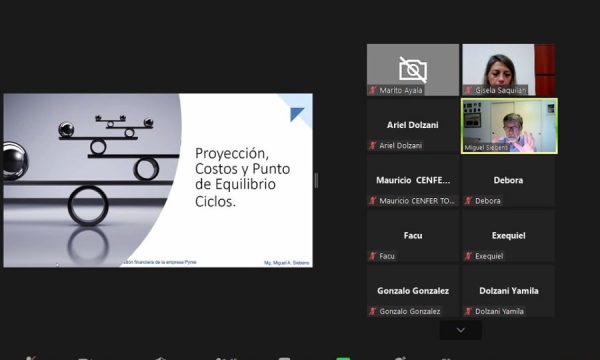Viewport: 600px width, 360px height.
Task: Show more participants with the down chevron
Action: tap(461, 330)
